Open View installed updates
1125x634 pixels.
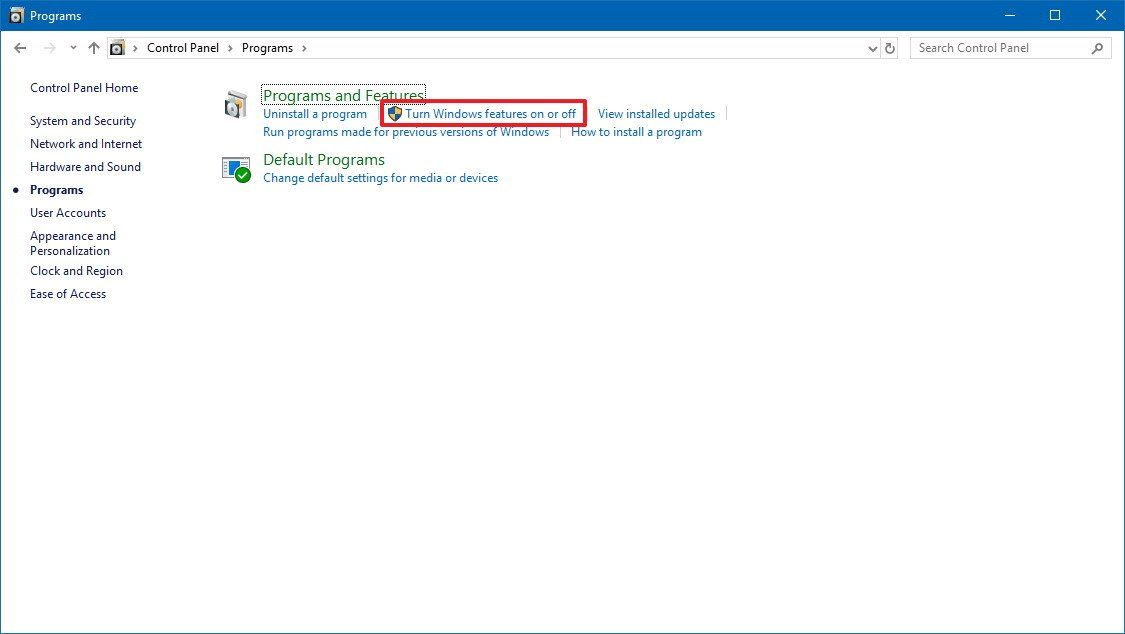point(656,113)
